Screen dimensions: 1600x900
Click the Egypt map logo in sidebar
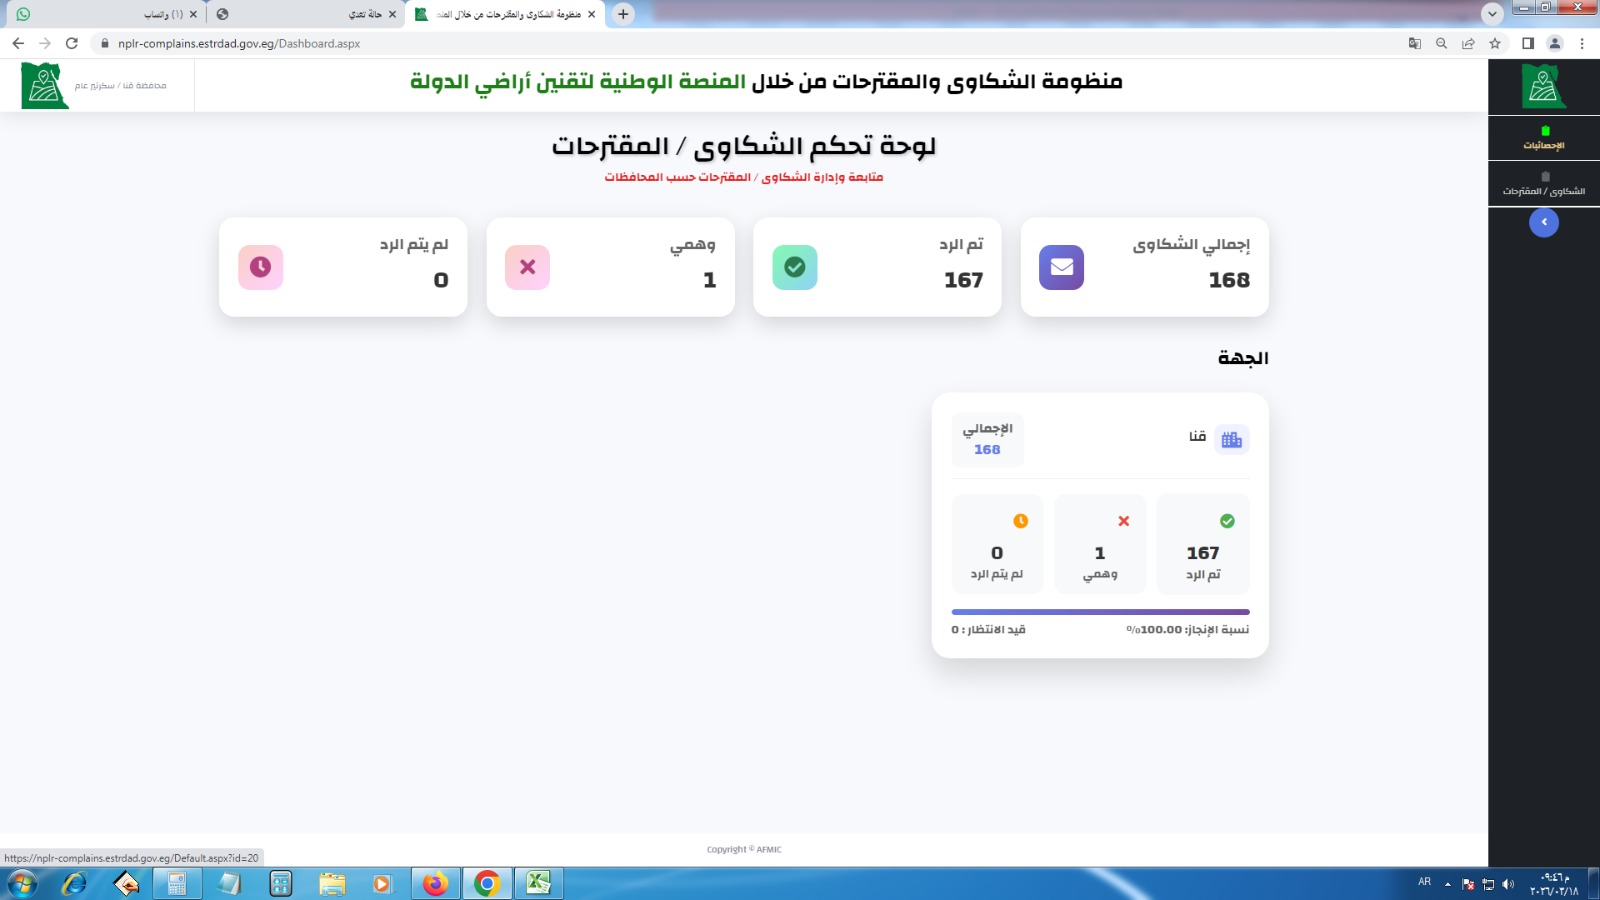(x=1543, y=86)
